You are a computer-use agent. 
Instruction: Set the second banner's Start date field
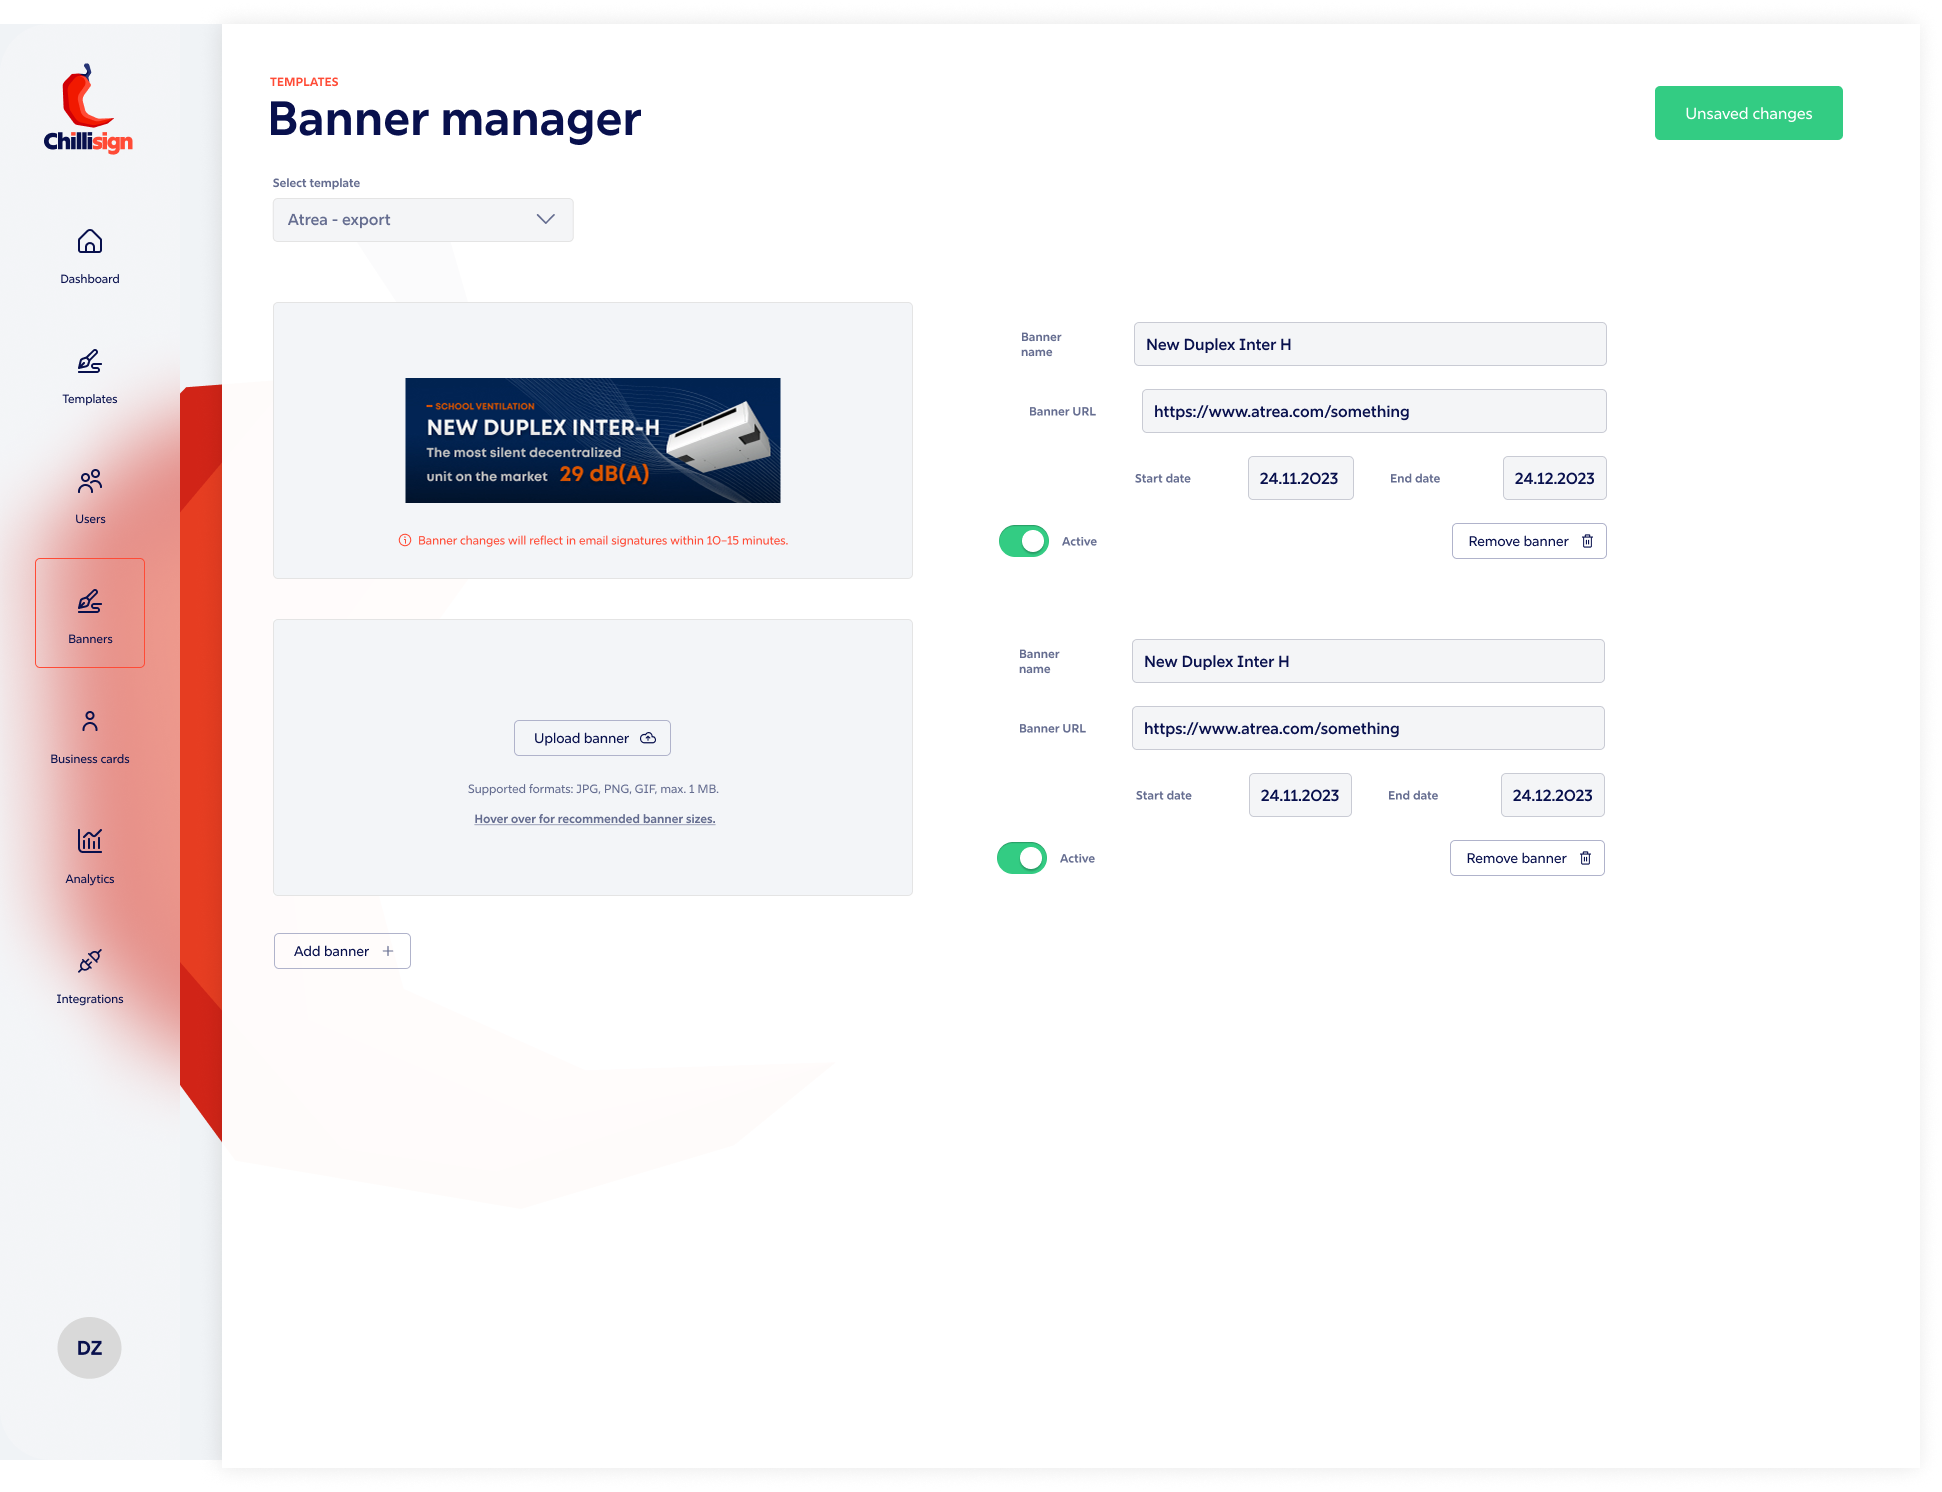click(x=1300, y=795)
